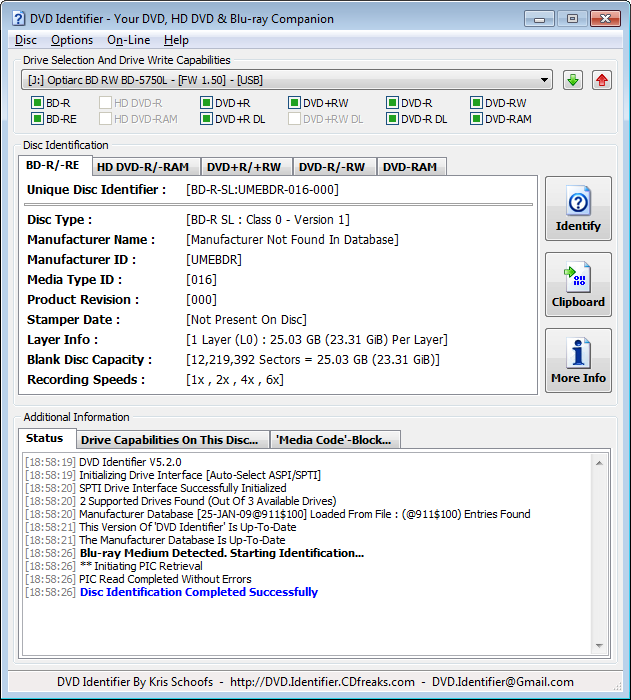Click the Disc Type value text

pyautogui.click(x=267, y=220)
